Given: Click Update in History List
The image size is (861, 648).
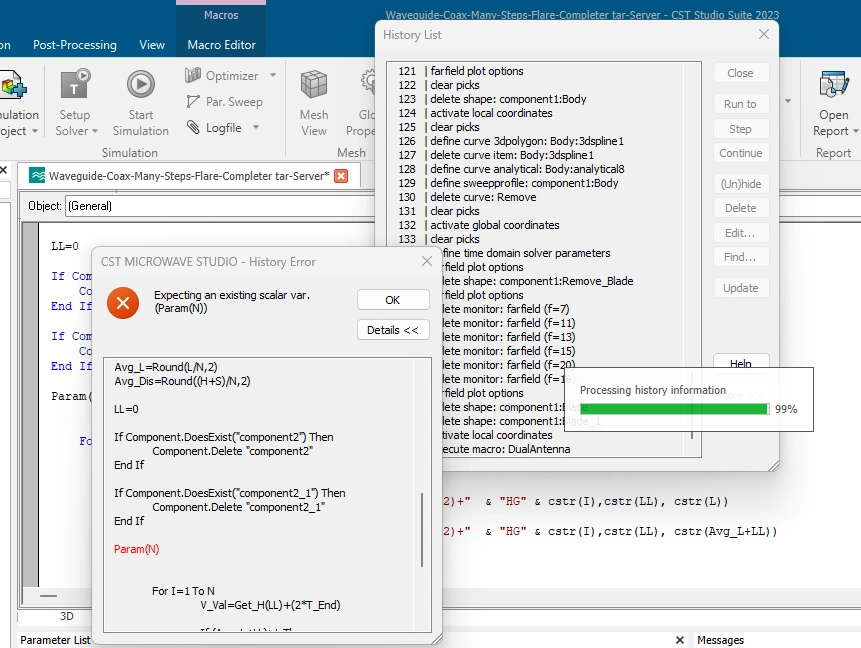Looking at the screenshot, I should [x=741, y=288].
